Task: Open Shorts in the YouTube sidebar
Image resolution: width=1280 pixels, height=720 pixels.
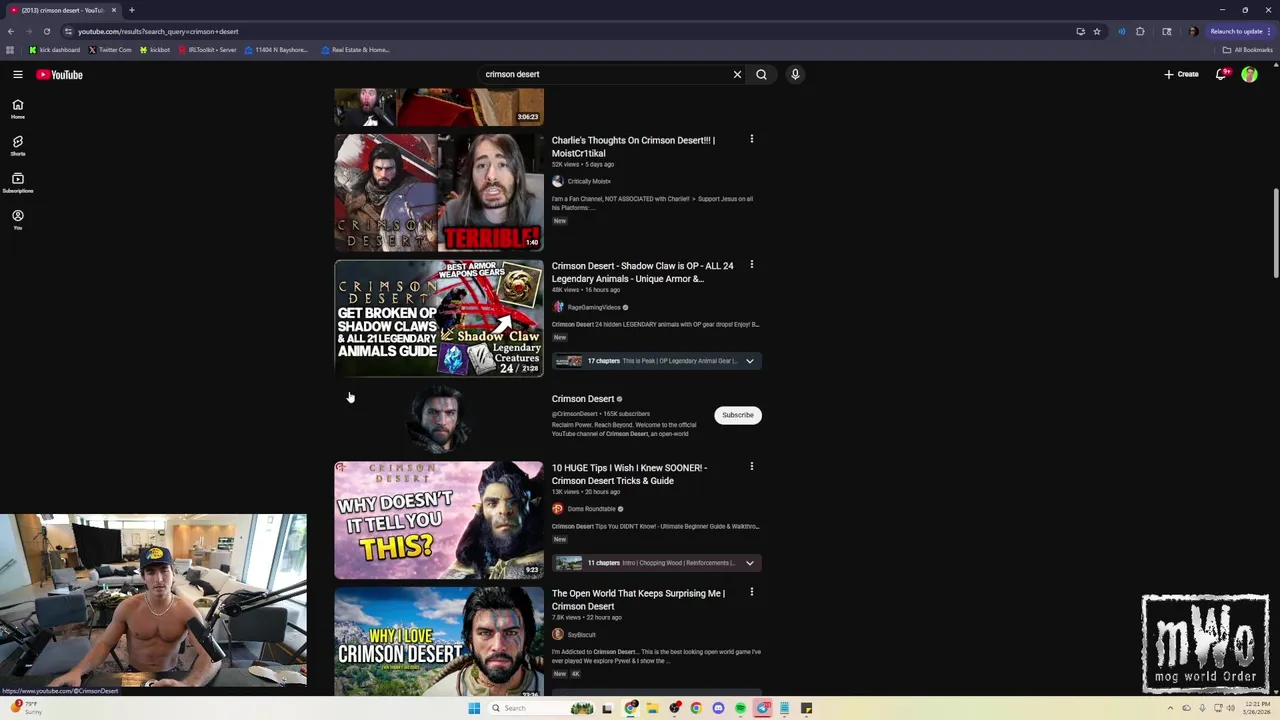Action: [x=18, y=146]
